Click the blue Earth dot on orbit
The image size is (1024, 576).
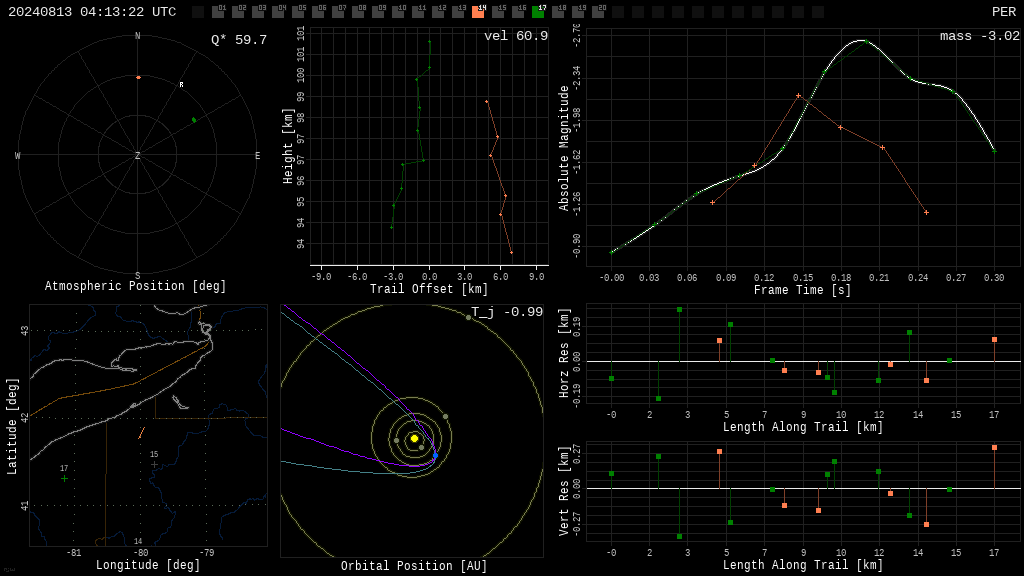(x=436, y=455)
